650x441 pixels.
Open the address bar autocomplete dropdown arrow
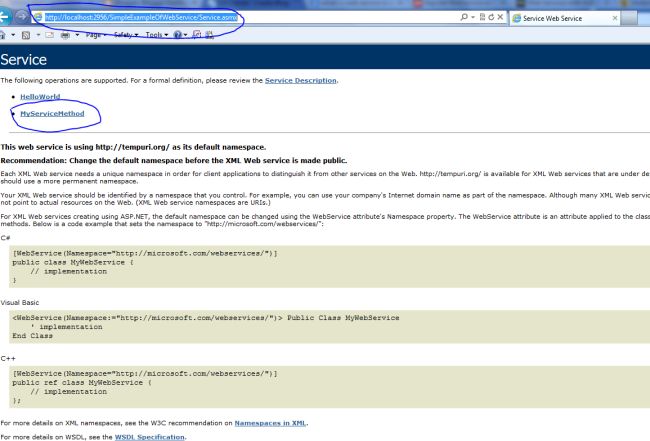[473, 17]
